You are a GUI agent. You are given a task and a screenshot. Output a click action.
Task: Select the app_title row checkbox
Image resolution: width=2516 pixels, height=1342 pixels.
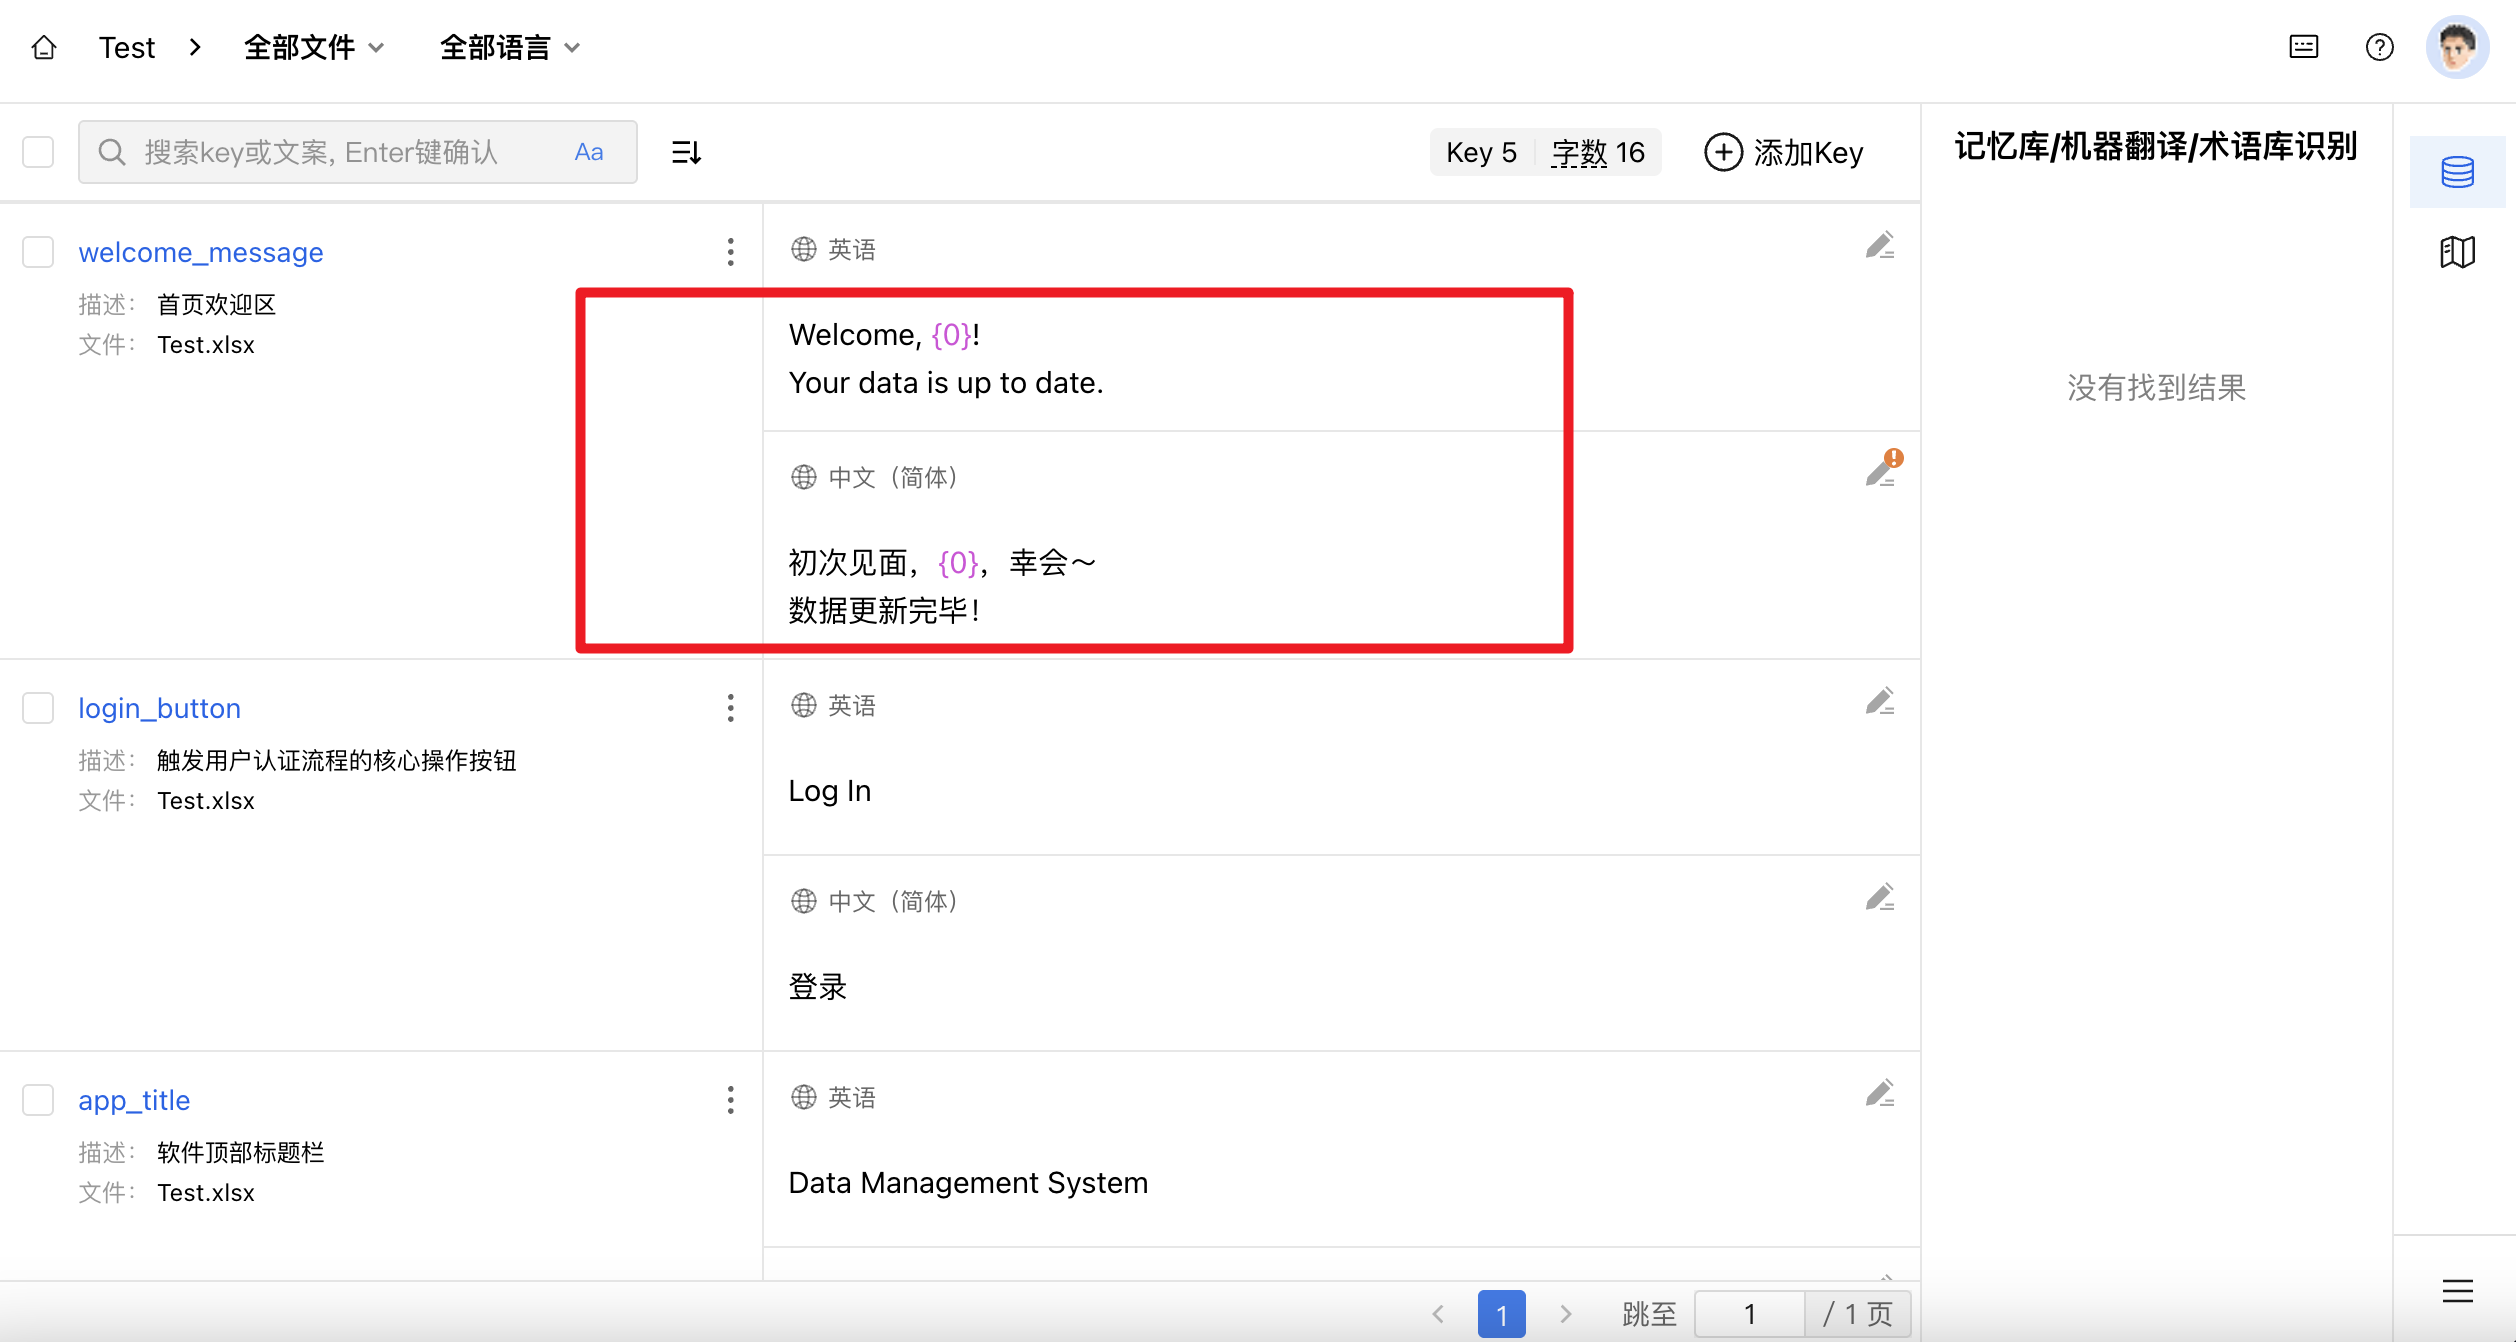38,1100
